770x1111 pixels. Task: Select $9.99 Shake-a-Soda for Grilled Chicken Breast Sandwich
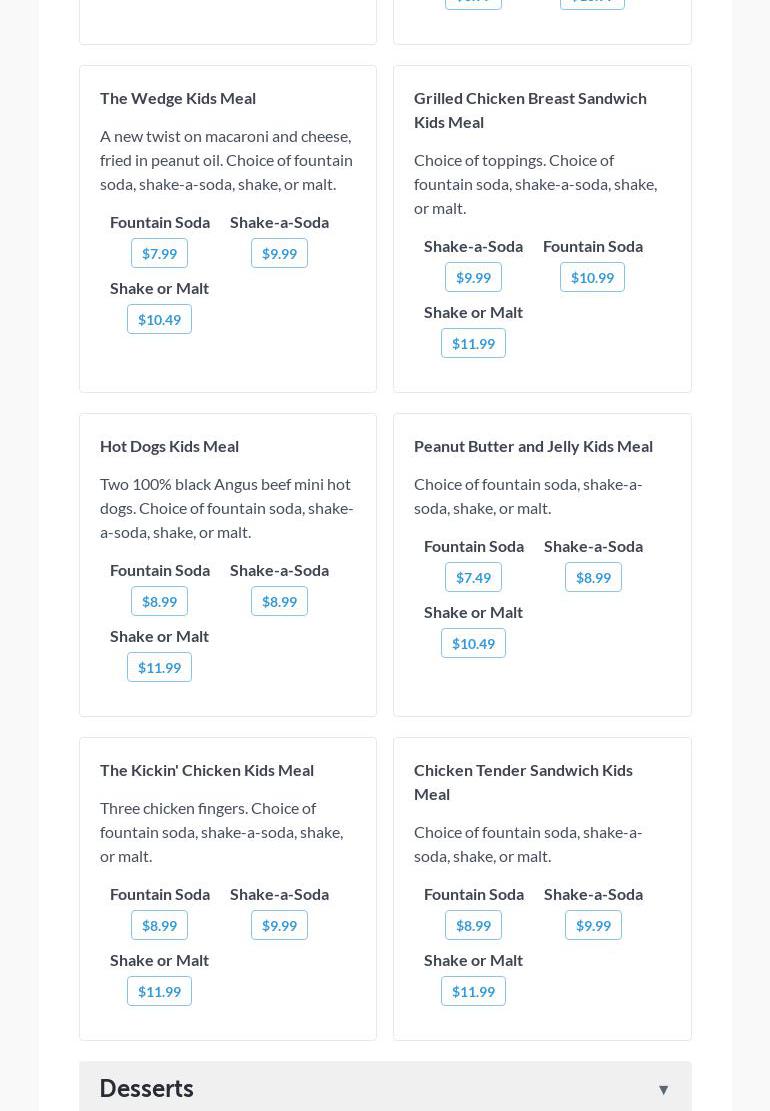(x=473, y=278)
